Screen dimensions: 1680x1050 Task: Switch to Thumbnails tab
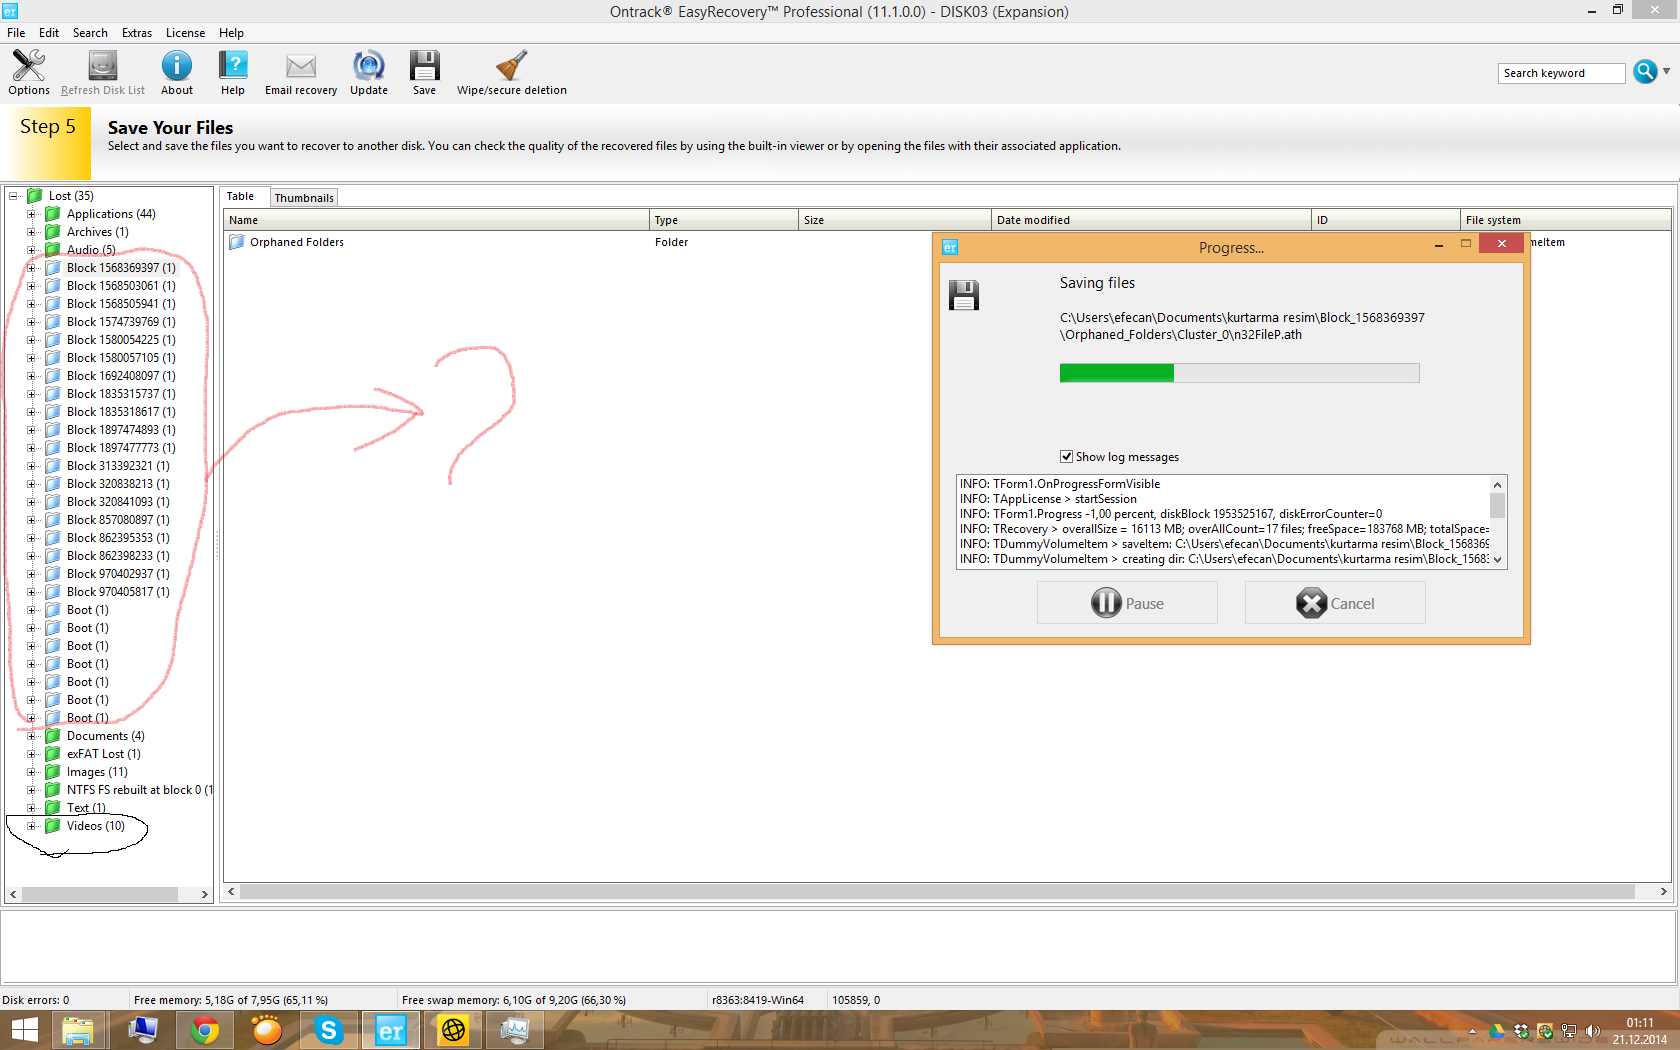coord(304,198)
